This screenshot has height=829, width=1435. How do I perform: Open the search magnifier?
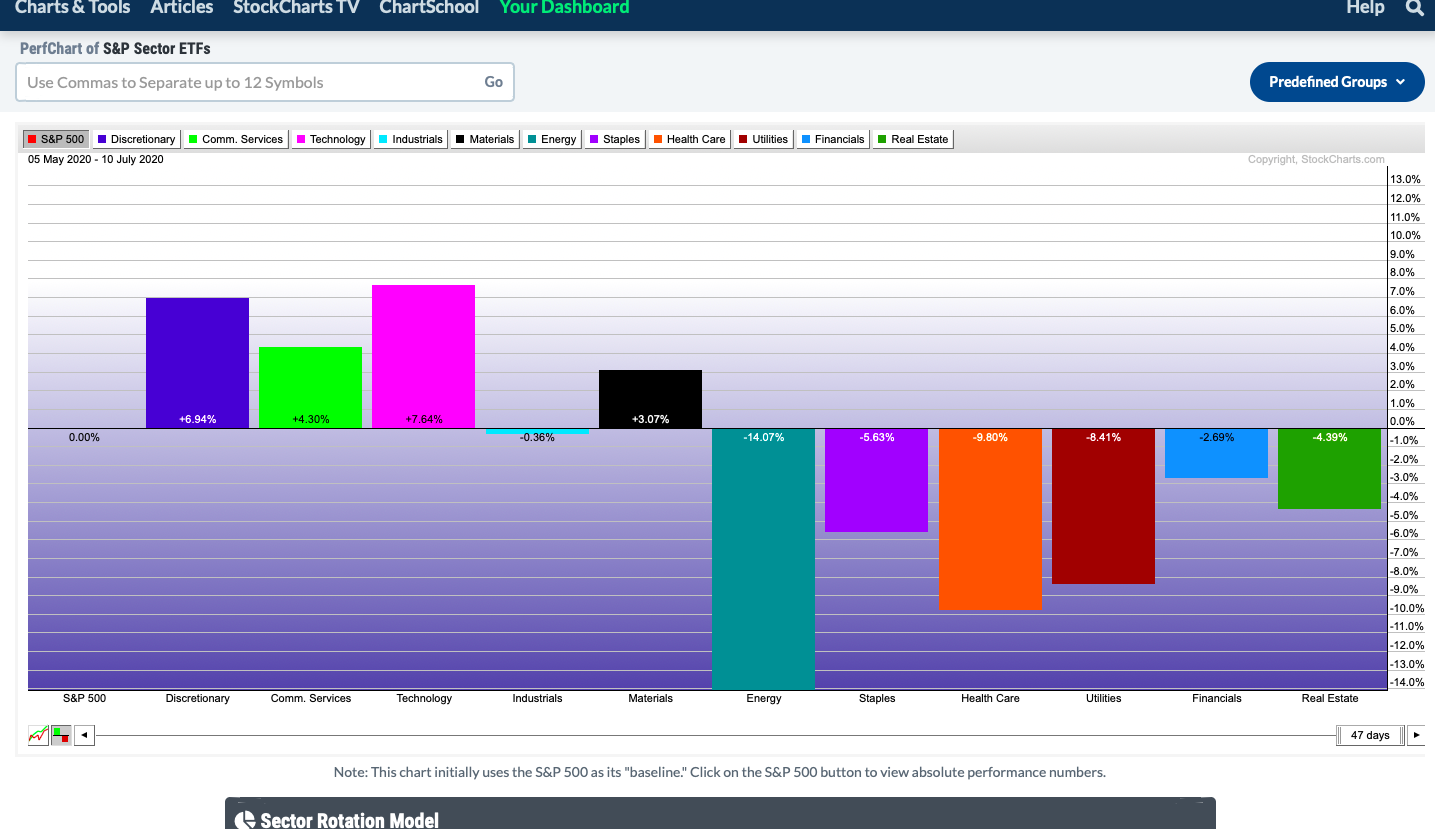point(1415,8)
